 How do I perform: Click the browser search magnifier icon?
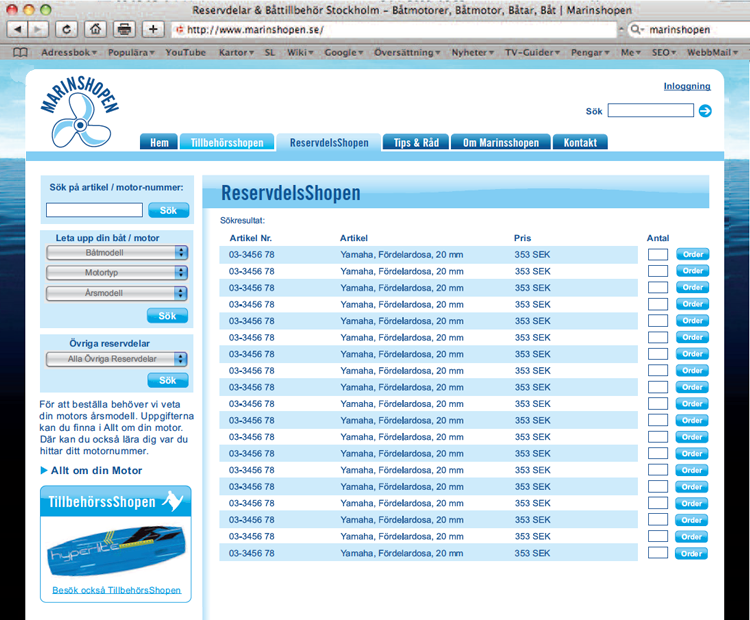pyautogui.click(x=636, y=29)
